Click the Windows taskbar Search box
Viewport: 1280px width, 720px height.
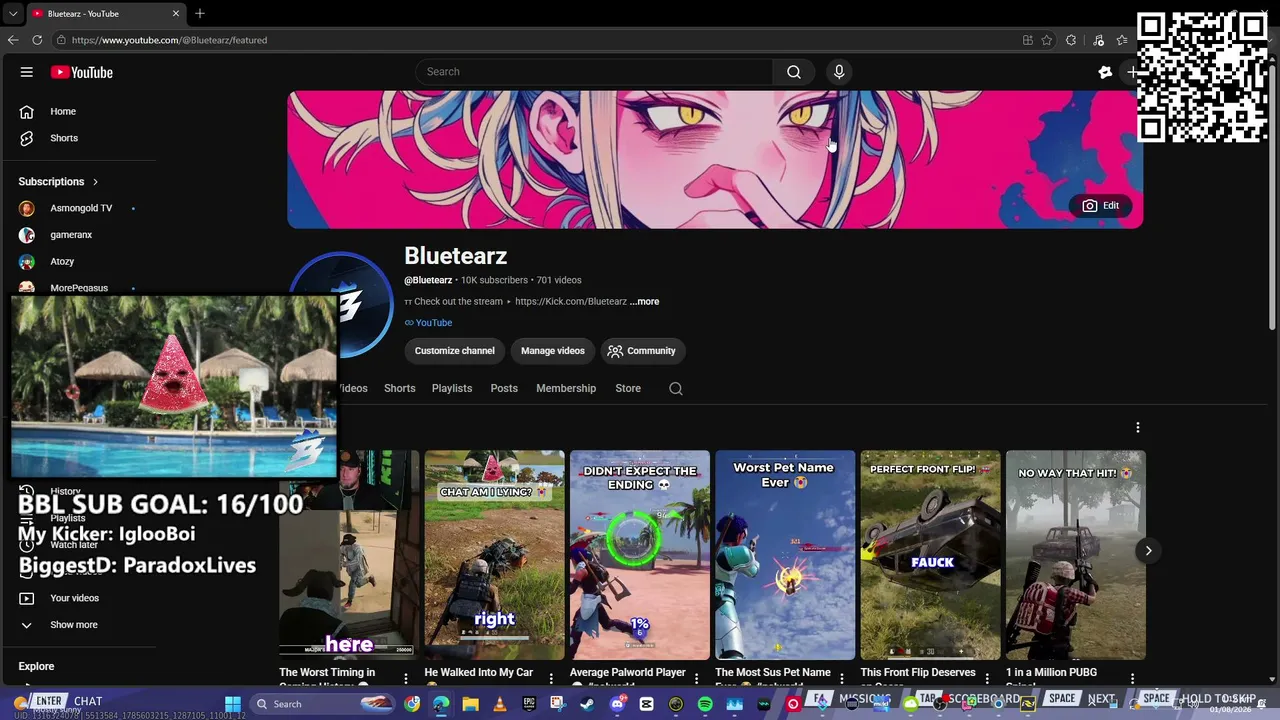click(320, 704)
